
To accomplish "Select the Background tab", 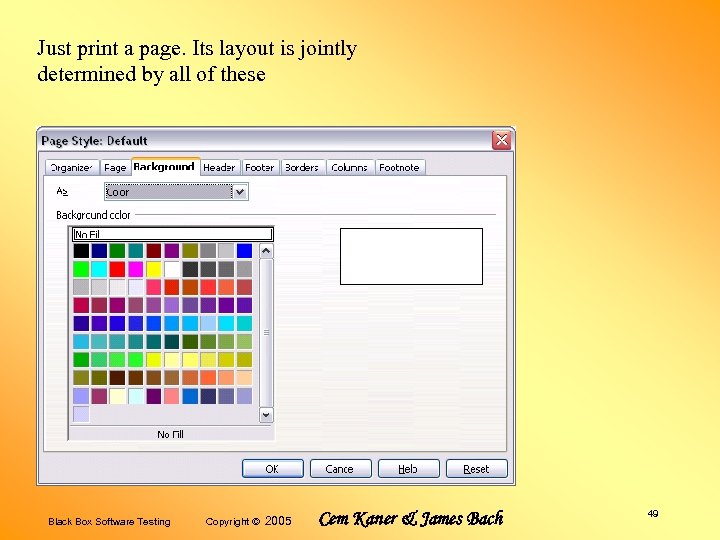I will (165, 166).
